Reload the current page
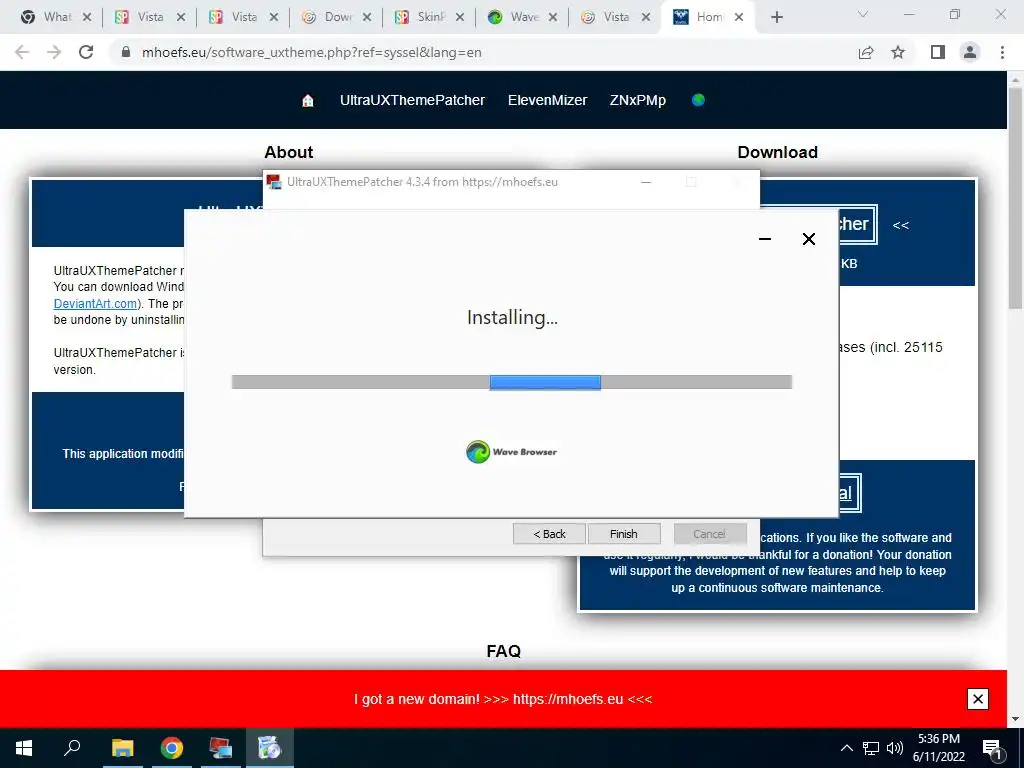Viewport: 1024px width, 768px height. click(x=86, y=52)
